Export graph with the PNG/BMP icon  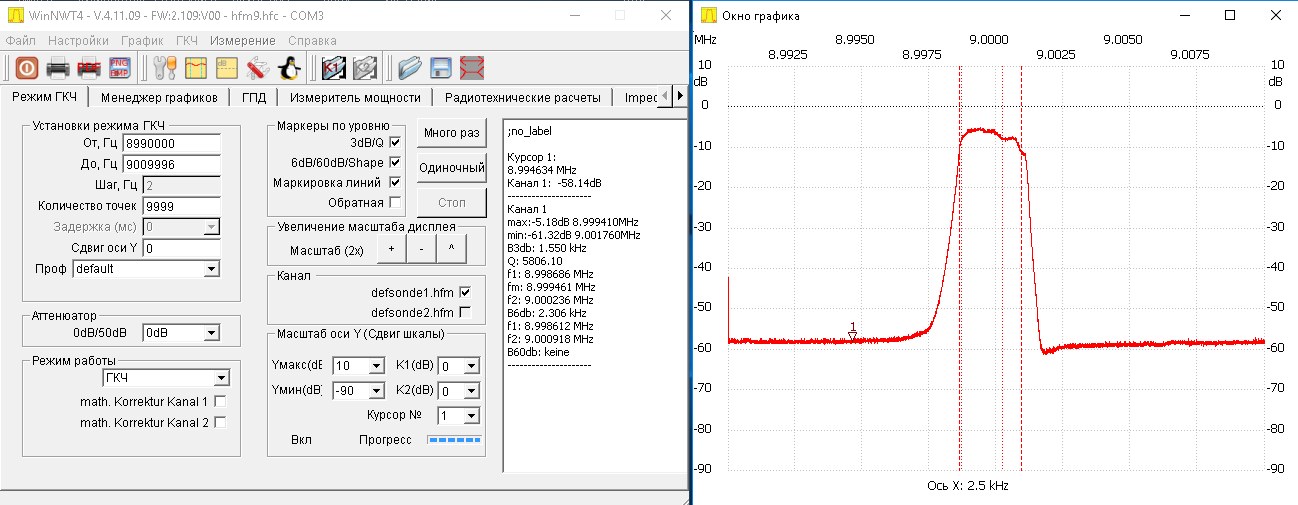[119, 68]
